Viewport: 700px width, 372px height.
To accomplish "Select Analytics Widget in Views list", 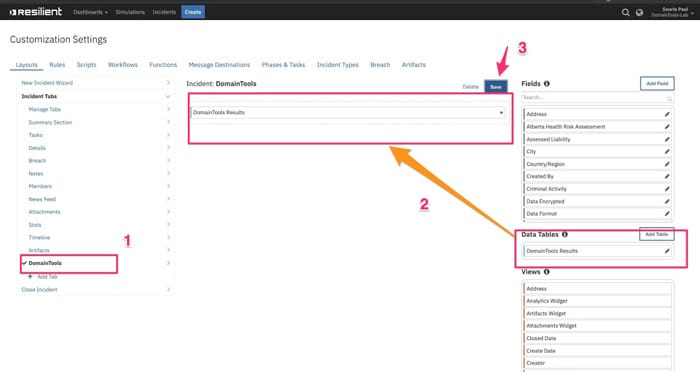I will tap(597, 301).
